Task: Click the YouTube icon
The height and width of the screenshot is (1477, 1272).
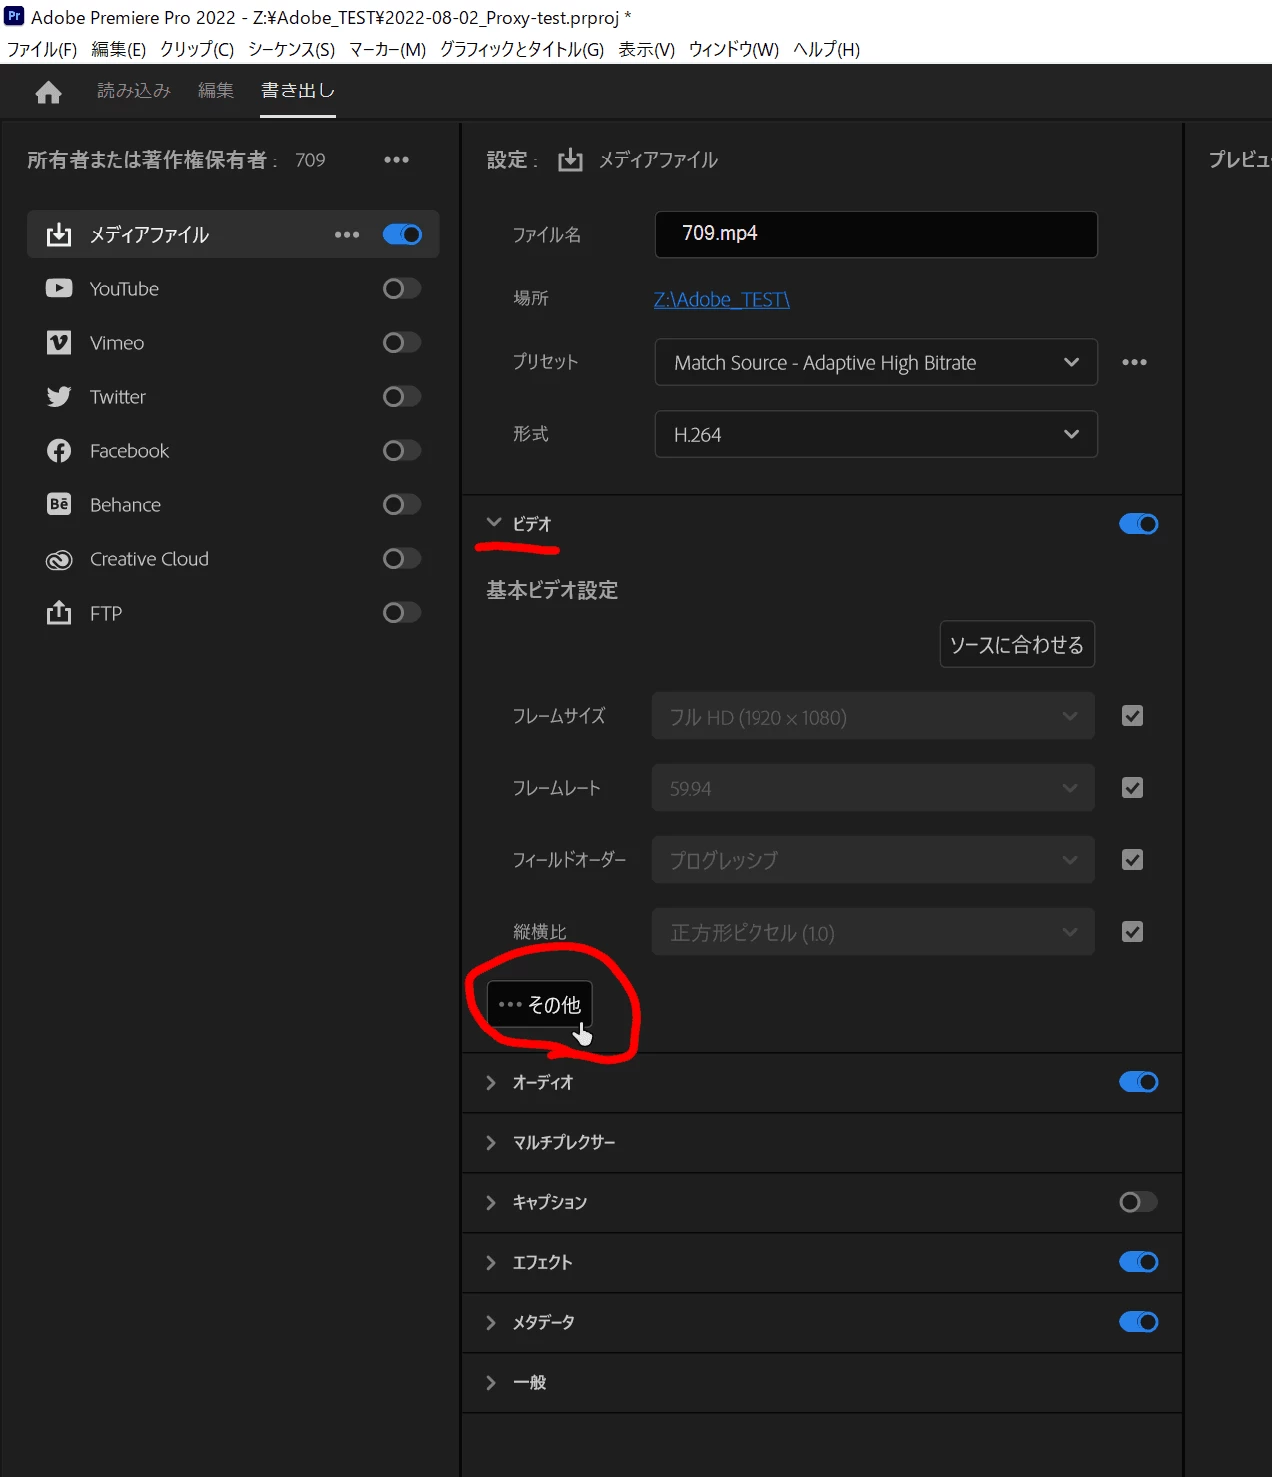Action: (x=59, y=288)
